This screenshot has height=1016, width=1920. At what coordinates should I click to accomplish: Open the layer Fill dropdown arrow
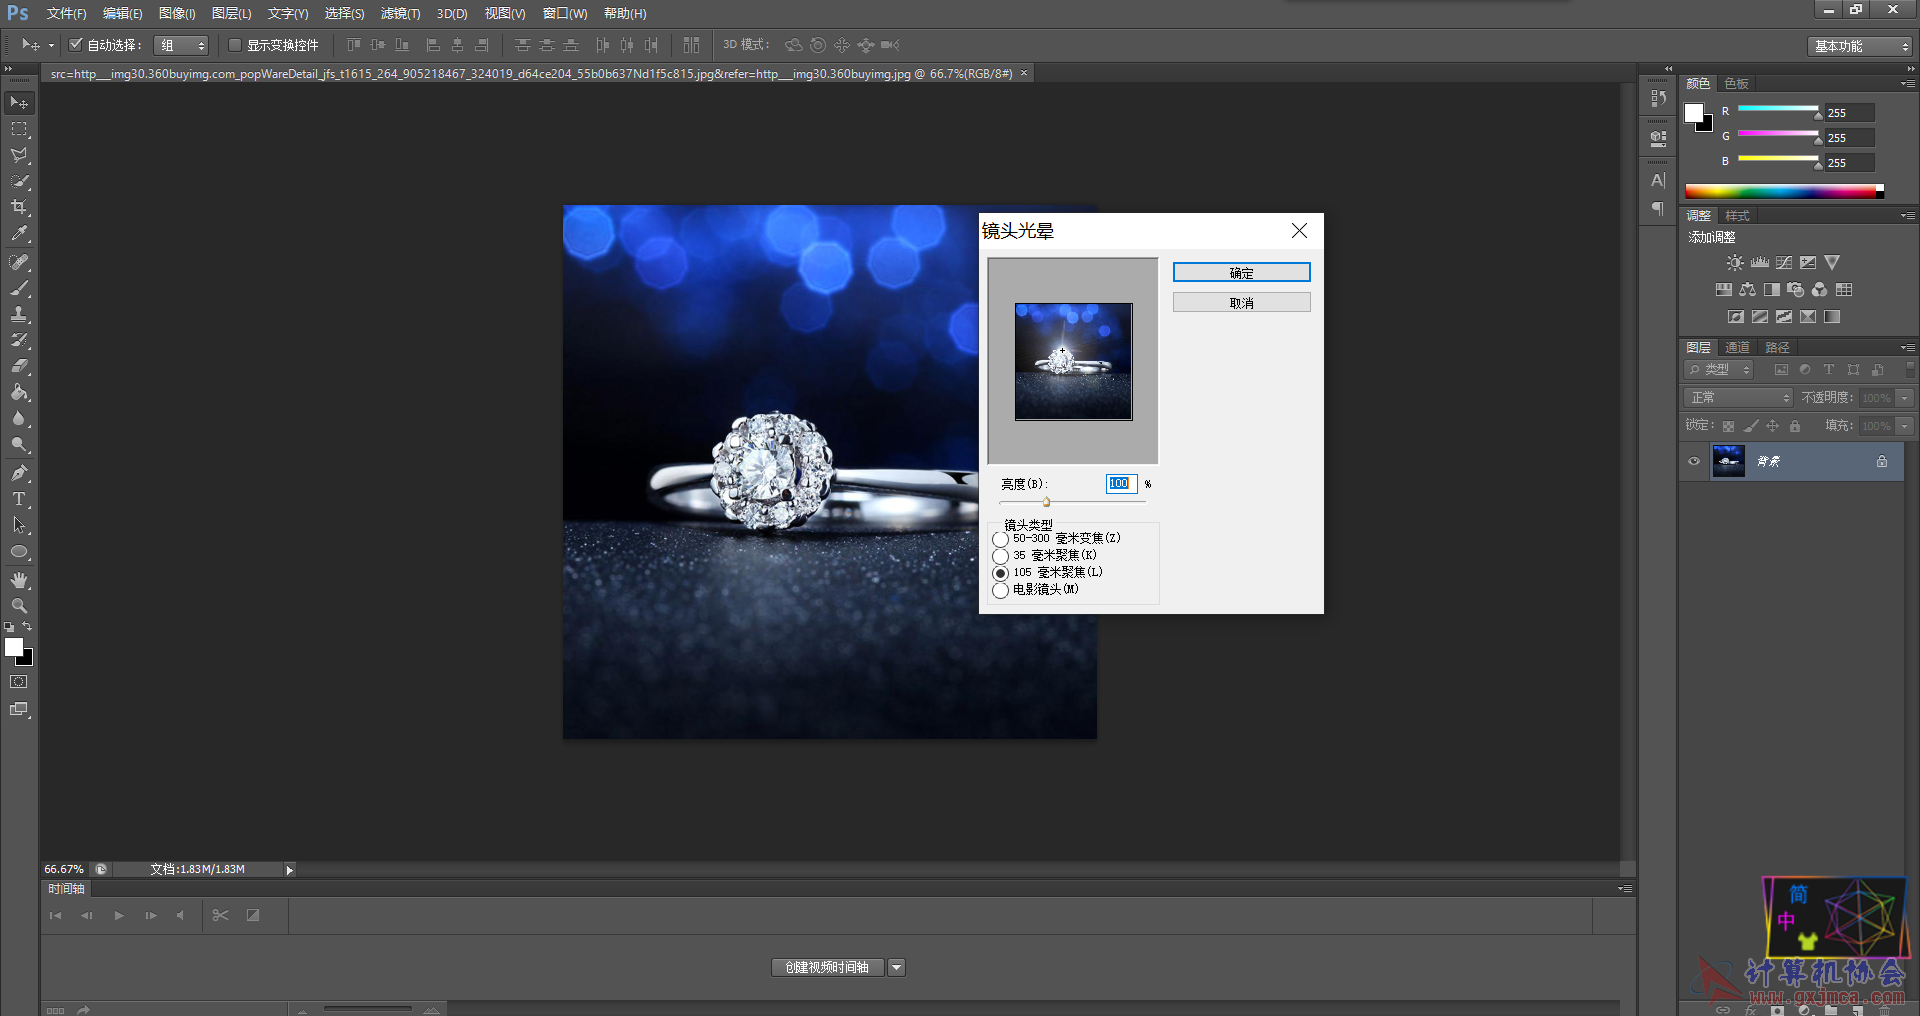[x=1905, y=426]
